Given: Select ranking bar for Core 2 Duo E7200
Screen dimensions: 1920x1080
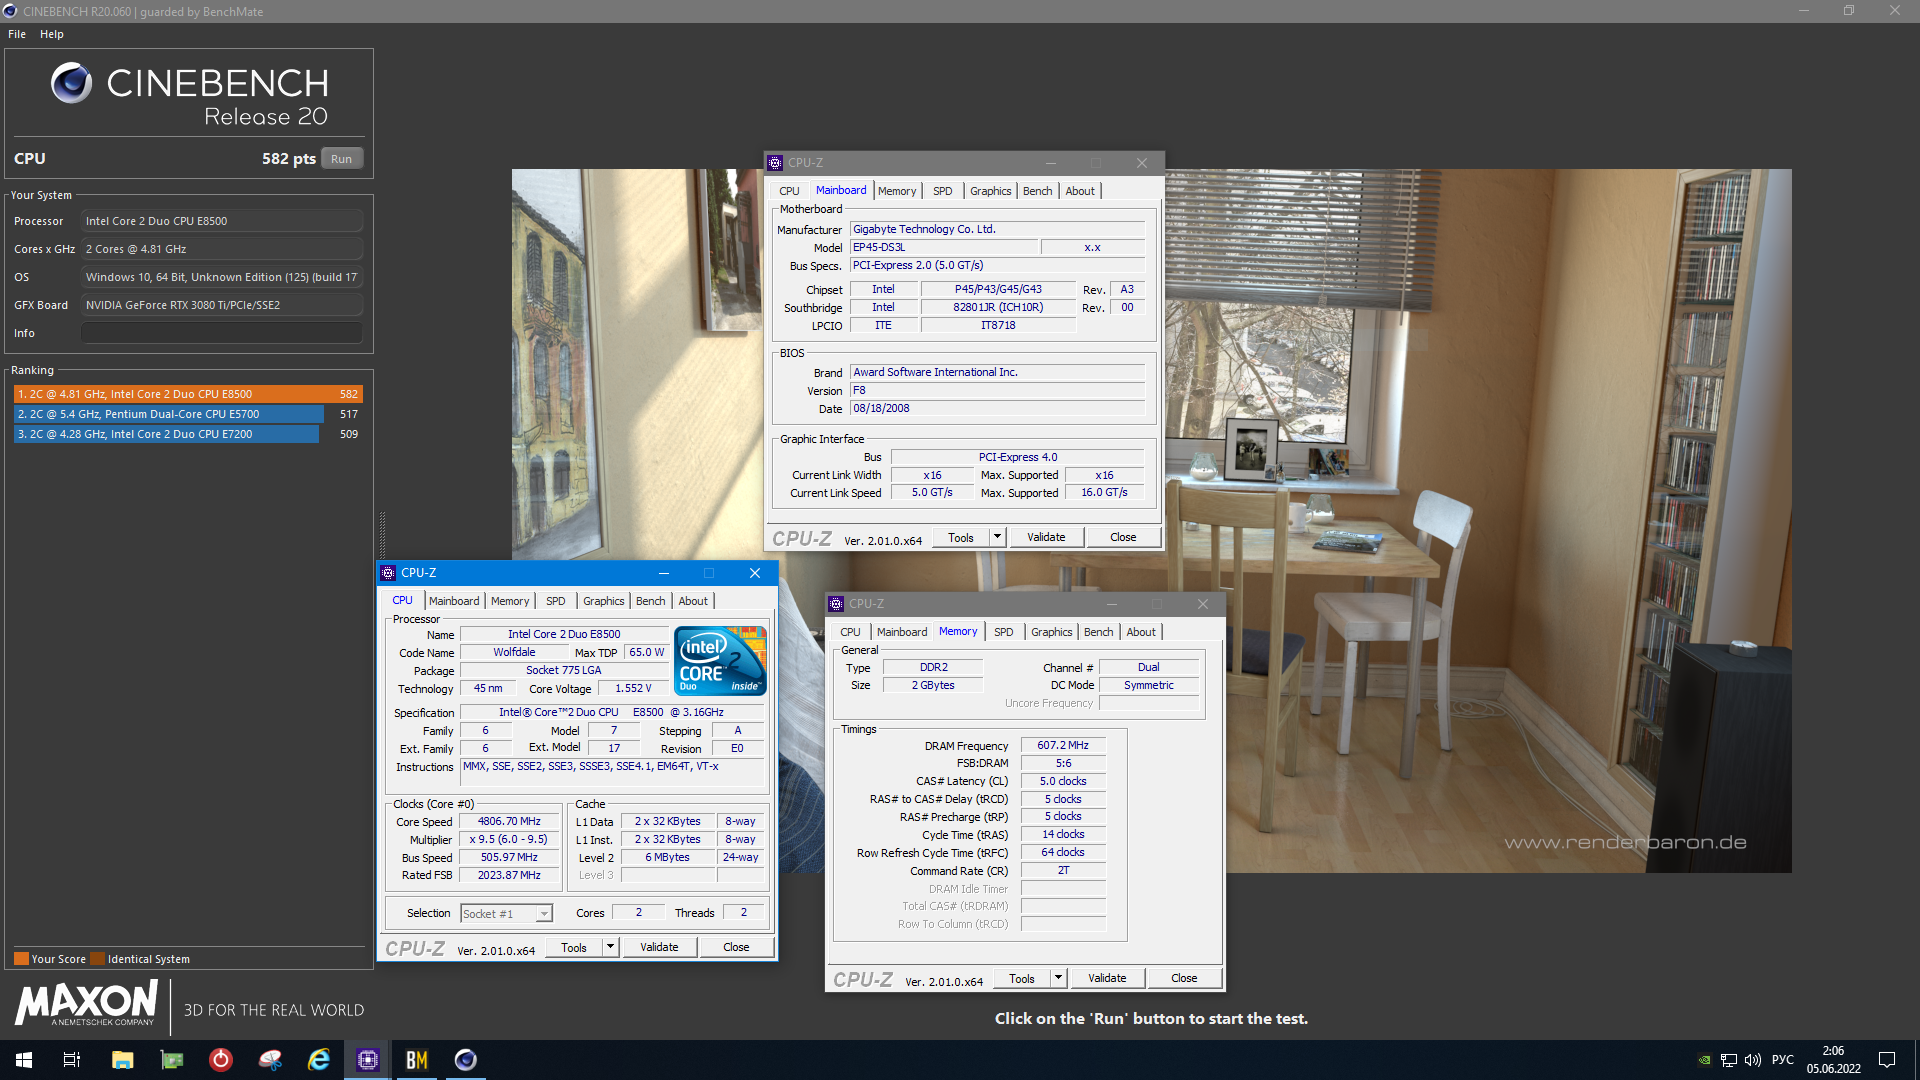Looking at the screenshot, I should [x=167, y=434].
